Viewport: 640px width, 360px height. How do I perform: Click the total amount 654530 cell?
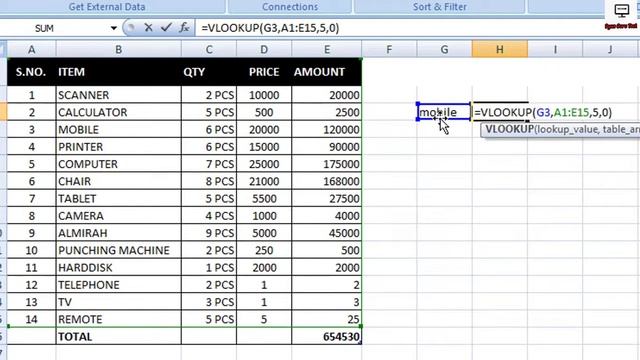[x=327, y=336]
